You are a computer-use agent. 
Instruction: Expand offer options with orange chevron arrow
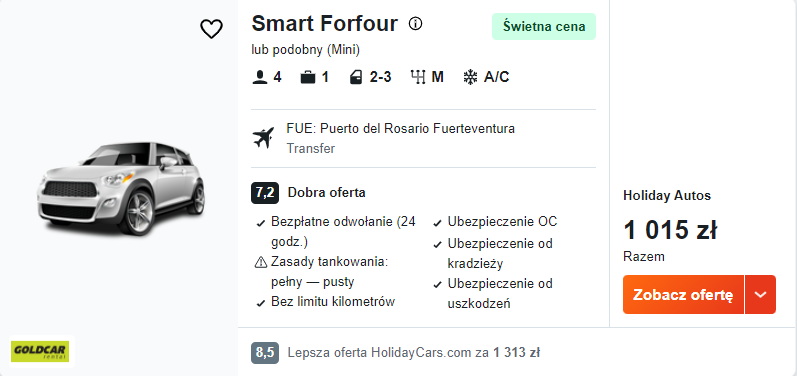coord(760,295)
